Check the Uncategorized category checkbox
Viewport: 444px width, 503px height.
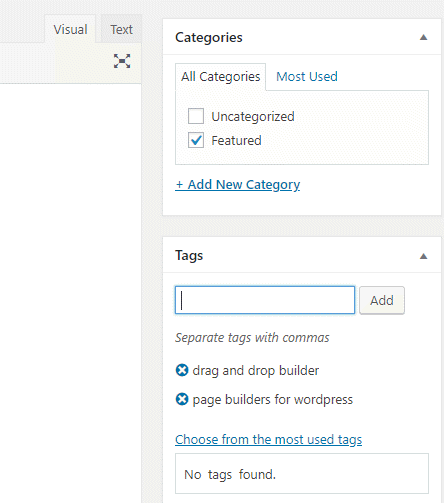196,116
